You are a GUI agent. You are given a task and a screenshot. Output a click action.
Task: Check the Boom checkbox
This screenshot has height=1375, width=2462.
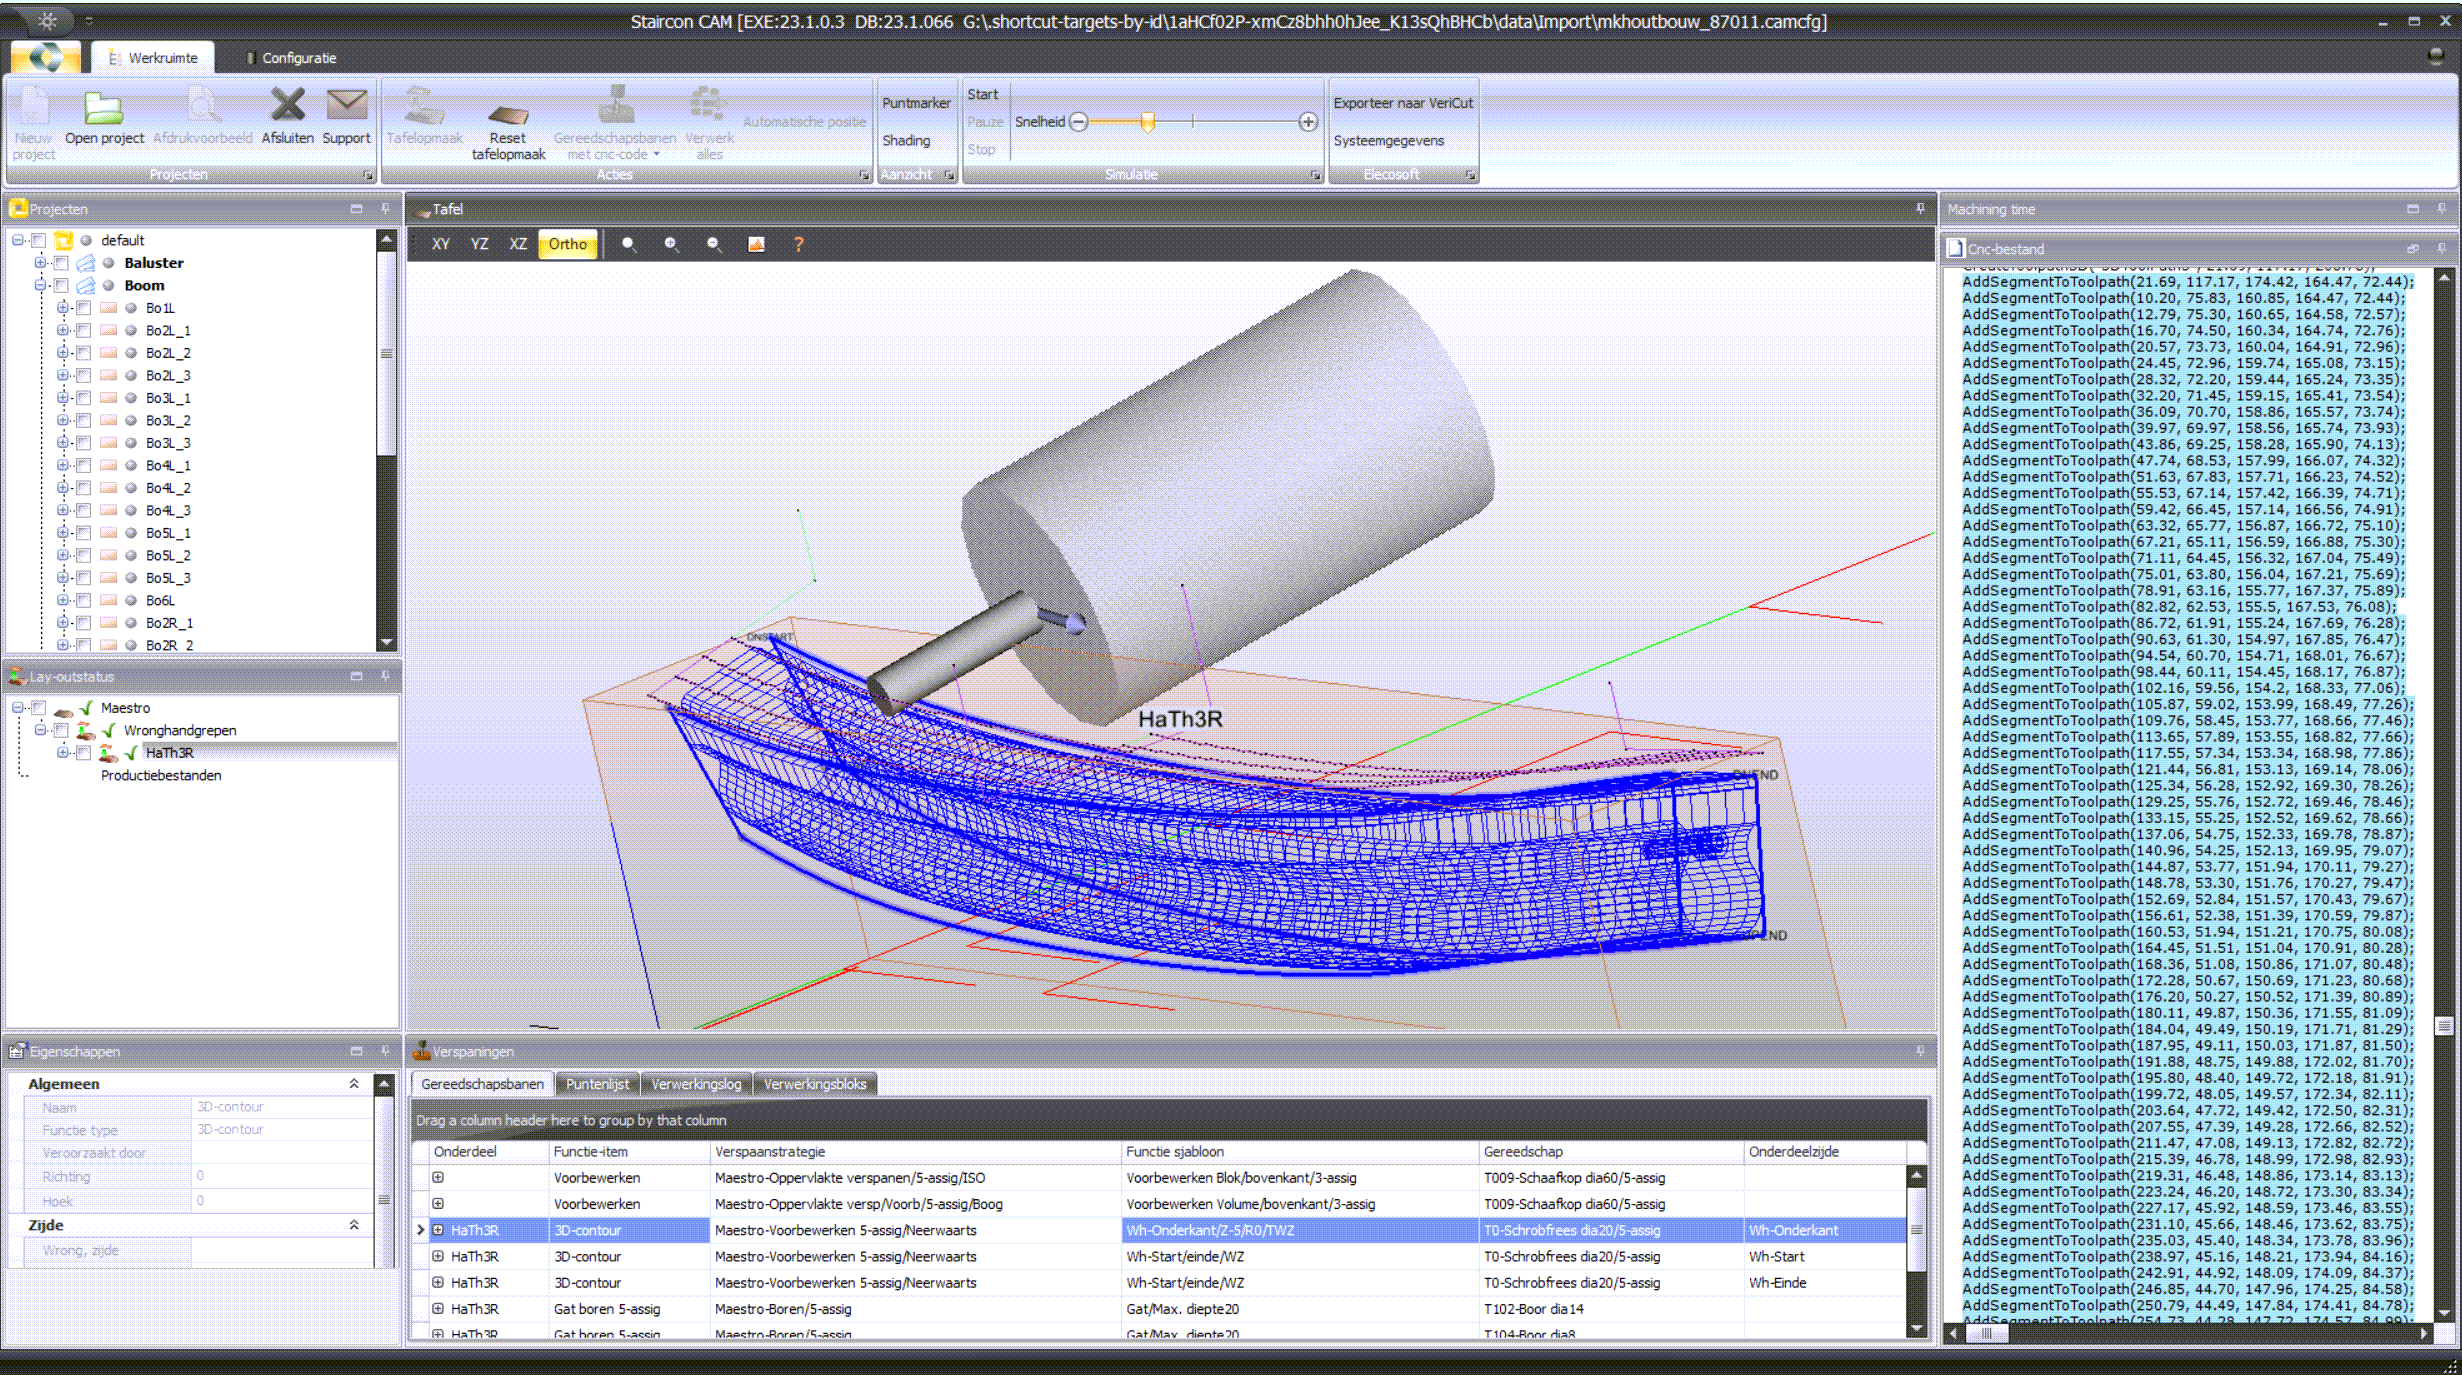[61, 285]
